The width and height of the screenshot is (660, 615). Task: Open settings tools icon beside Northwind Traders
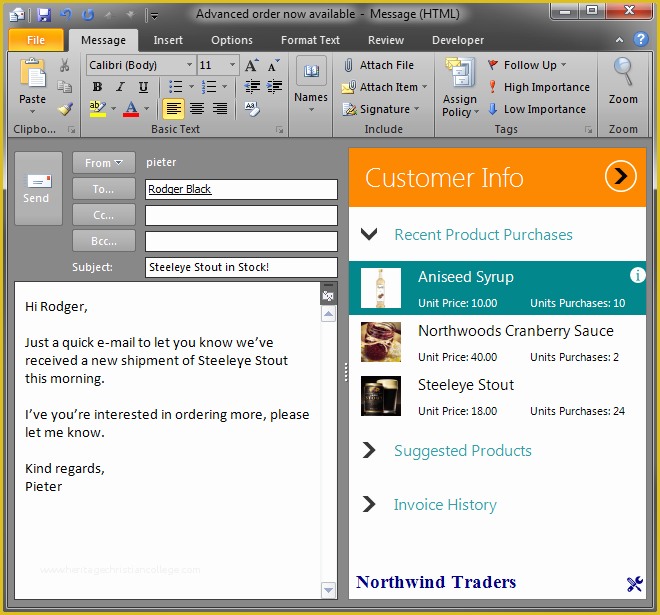[x=634, y=584]
